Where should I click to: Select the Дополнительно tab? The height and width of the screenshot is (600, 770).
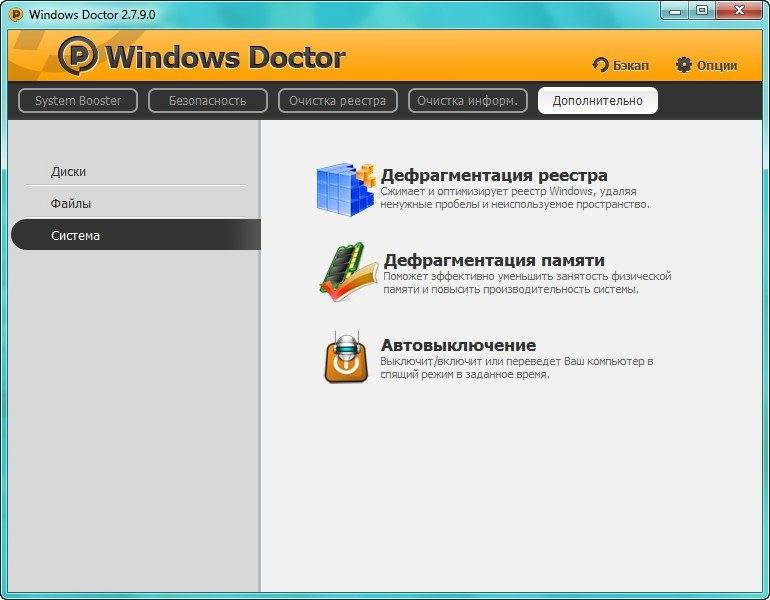598,101
